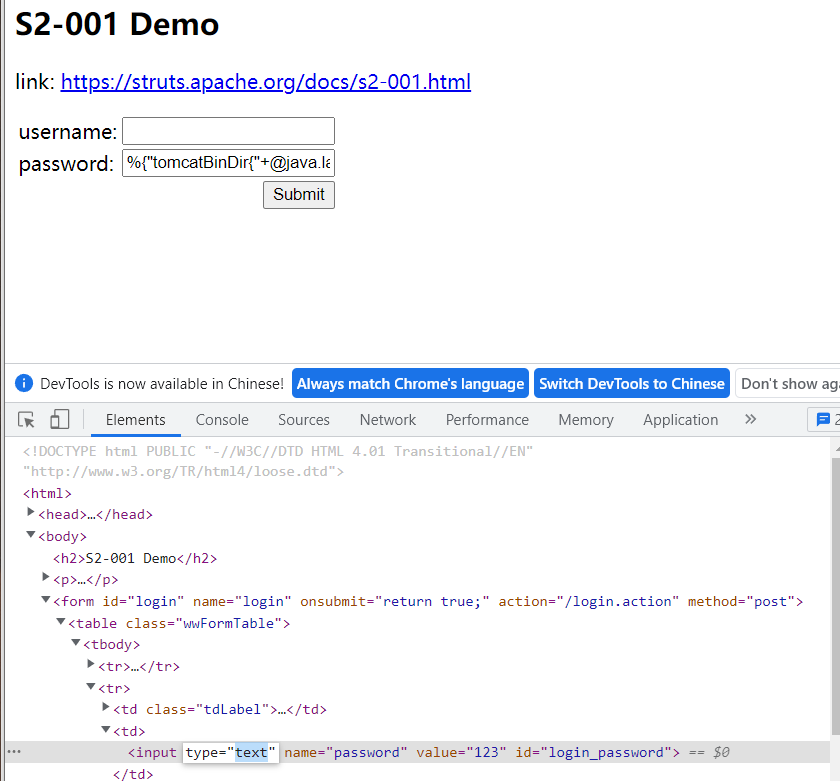840x781 pixels.
Task: Select the value="123" attribute
Action: tap(461, 753)
